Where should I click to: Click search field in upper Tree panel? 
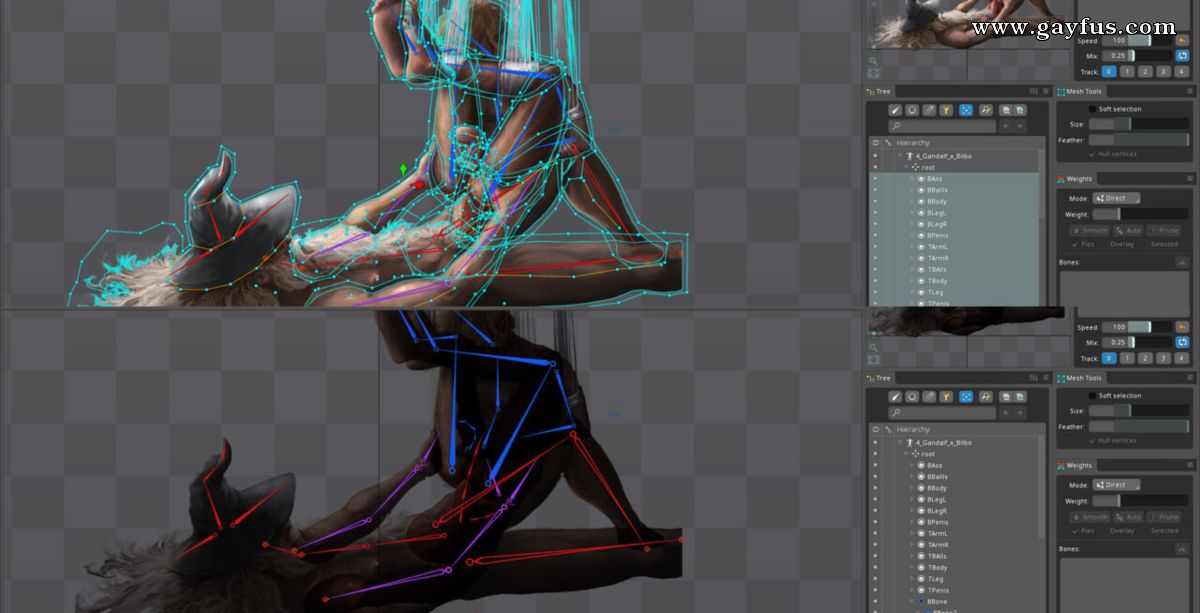941,127
